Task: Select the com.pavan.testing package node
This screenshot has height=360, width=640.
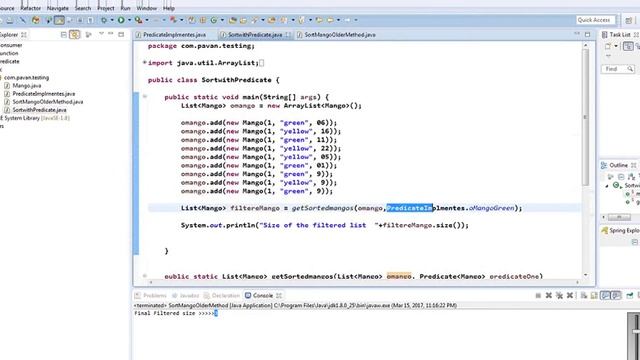Action: click(x=26, y=78)
